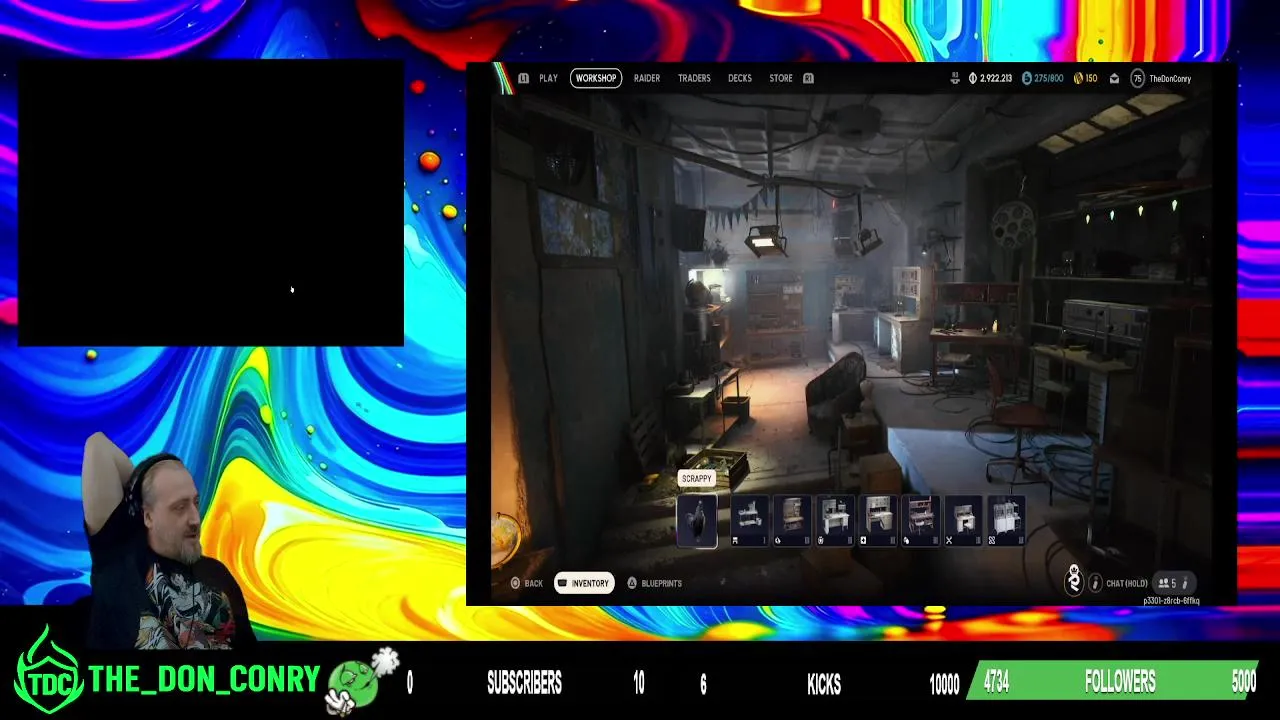The width and height of the screenshot is (1280, 720).
Task: Select the sixth station tile, left of crossed-tools tile
Action: 921,520
